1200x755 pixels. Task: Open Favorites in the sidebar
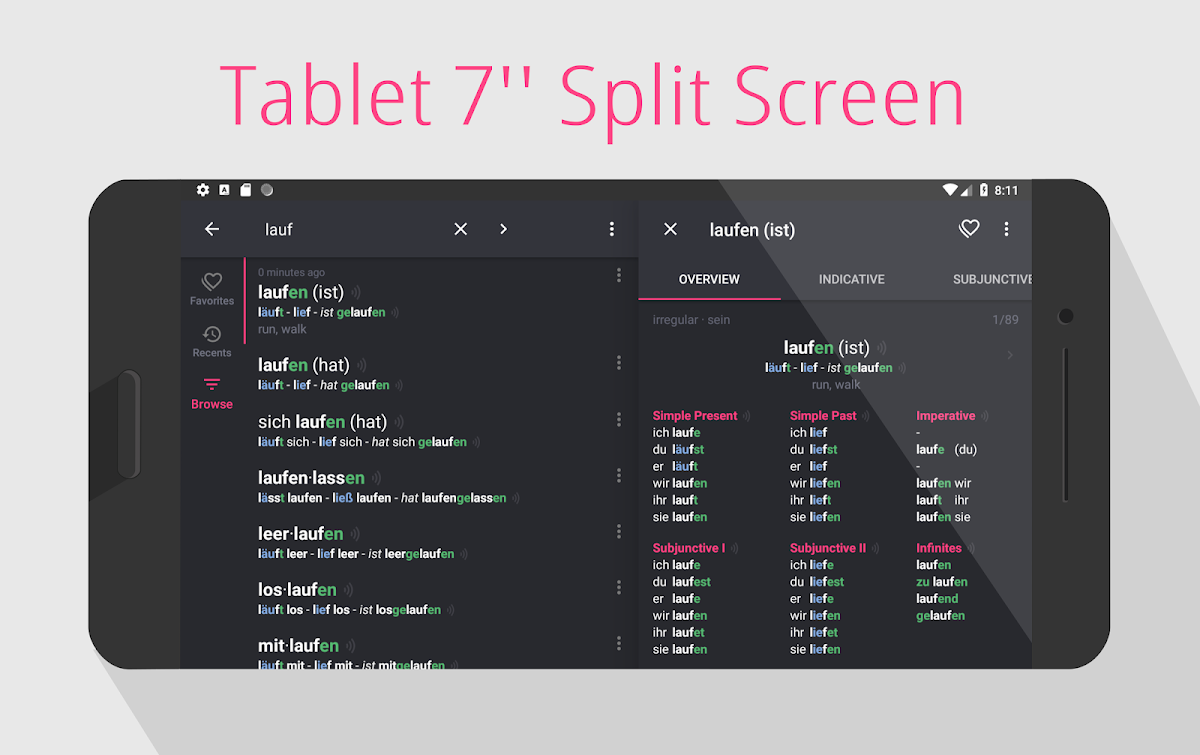[x=212, y=289]
